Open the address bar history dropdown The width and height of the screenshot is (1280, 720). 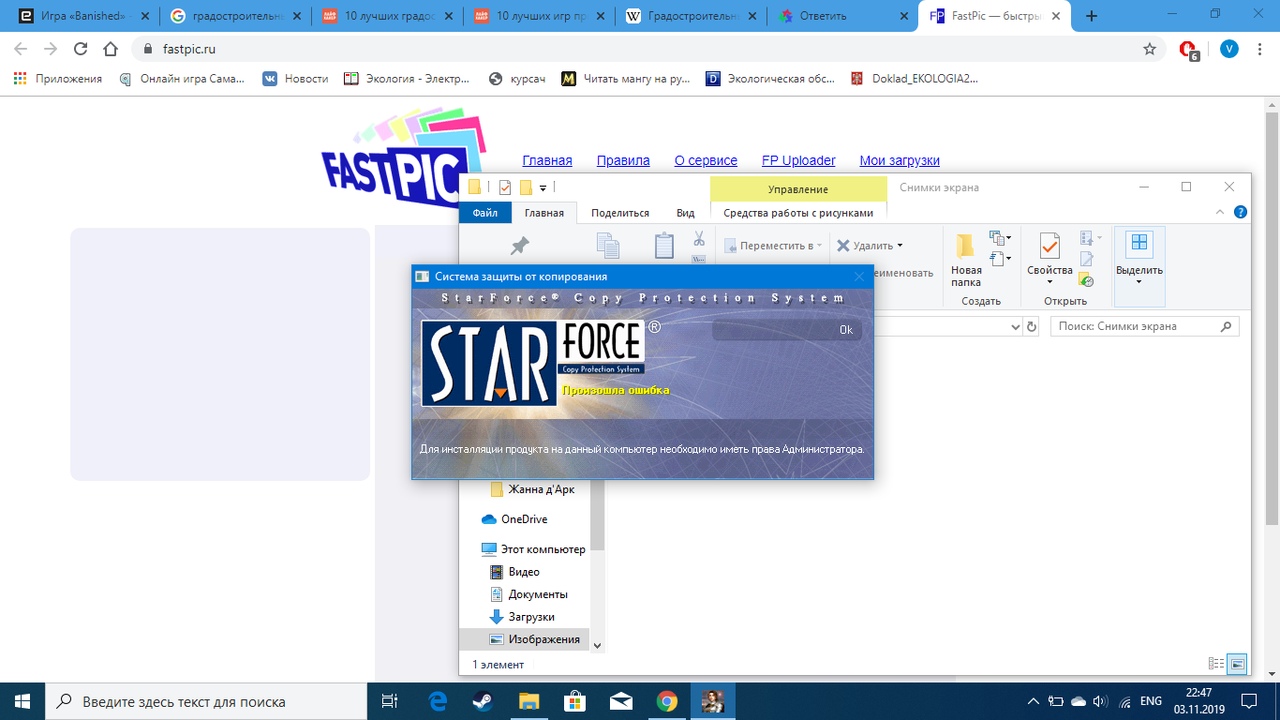coord(1014,327)
